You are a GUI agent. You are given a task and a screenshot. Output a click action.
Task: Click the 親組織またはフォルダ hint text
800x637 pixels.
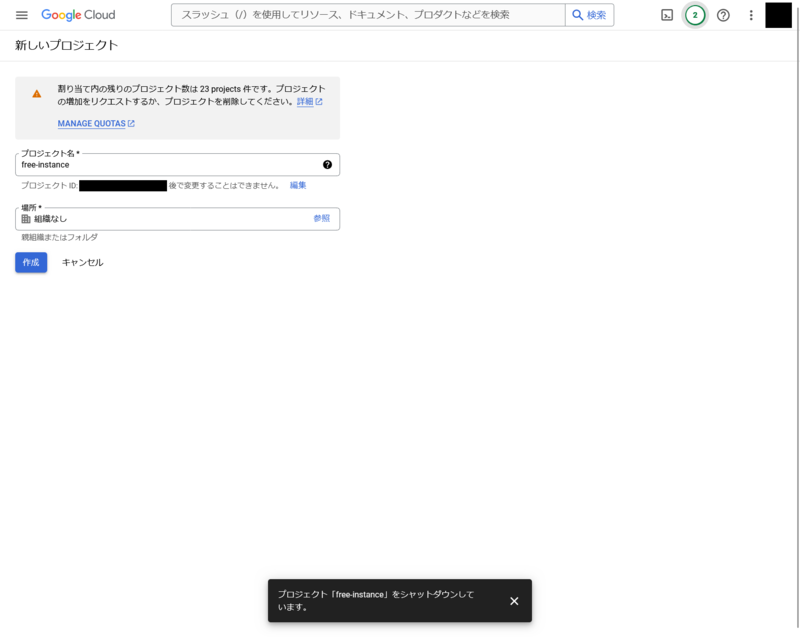59,237
